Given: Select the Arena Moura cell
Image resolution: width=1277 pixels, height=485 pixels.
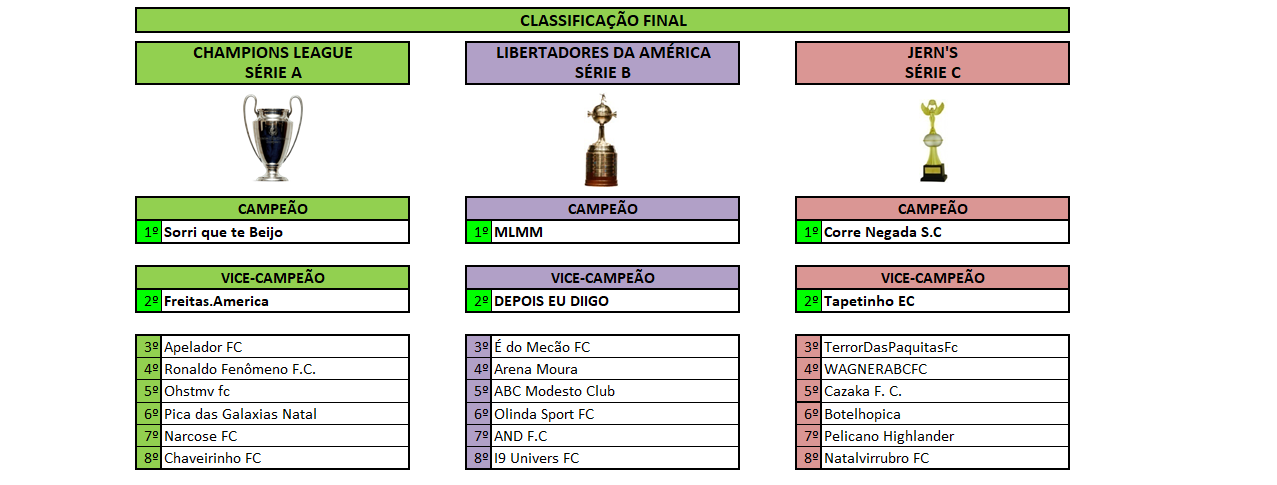Looking at the screenshot, I should (x=615, y=369).
